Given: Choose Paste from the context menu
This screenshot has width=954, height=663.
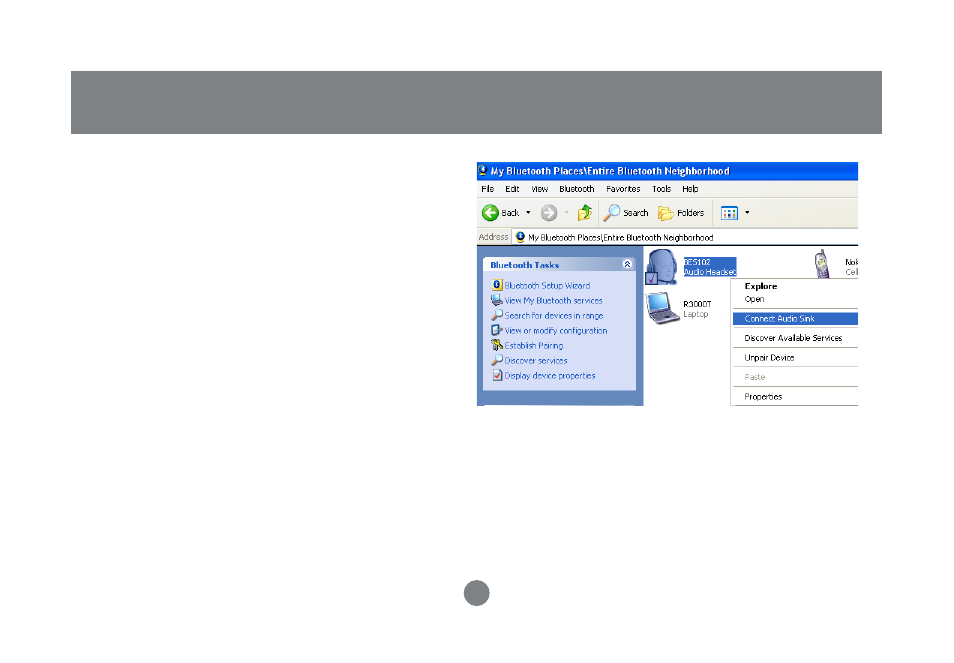Looking at the screenshot, I should coord(754,377).
